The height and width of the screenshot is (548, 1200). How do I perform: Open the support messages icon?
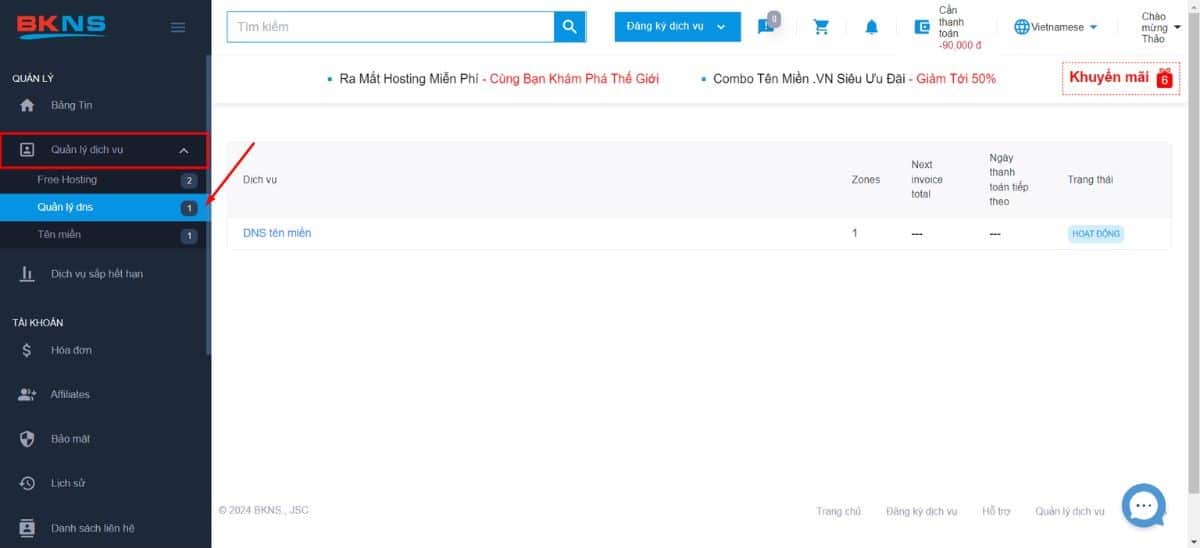click(x=766, y=27)
